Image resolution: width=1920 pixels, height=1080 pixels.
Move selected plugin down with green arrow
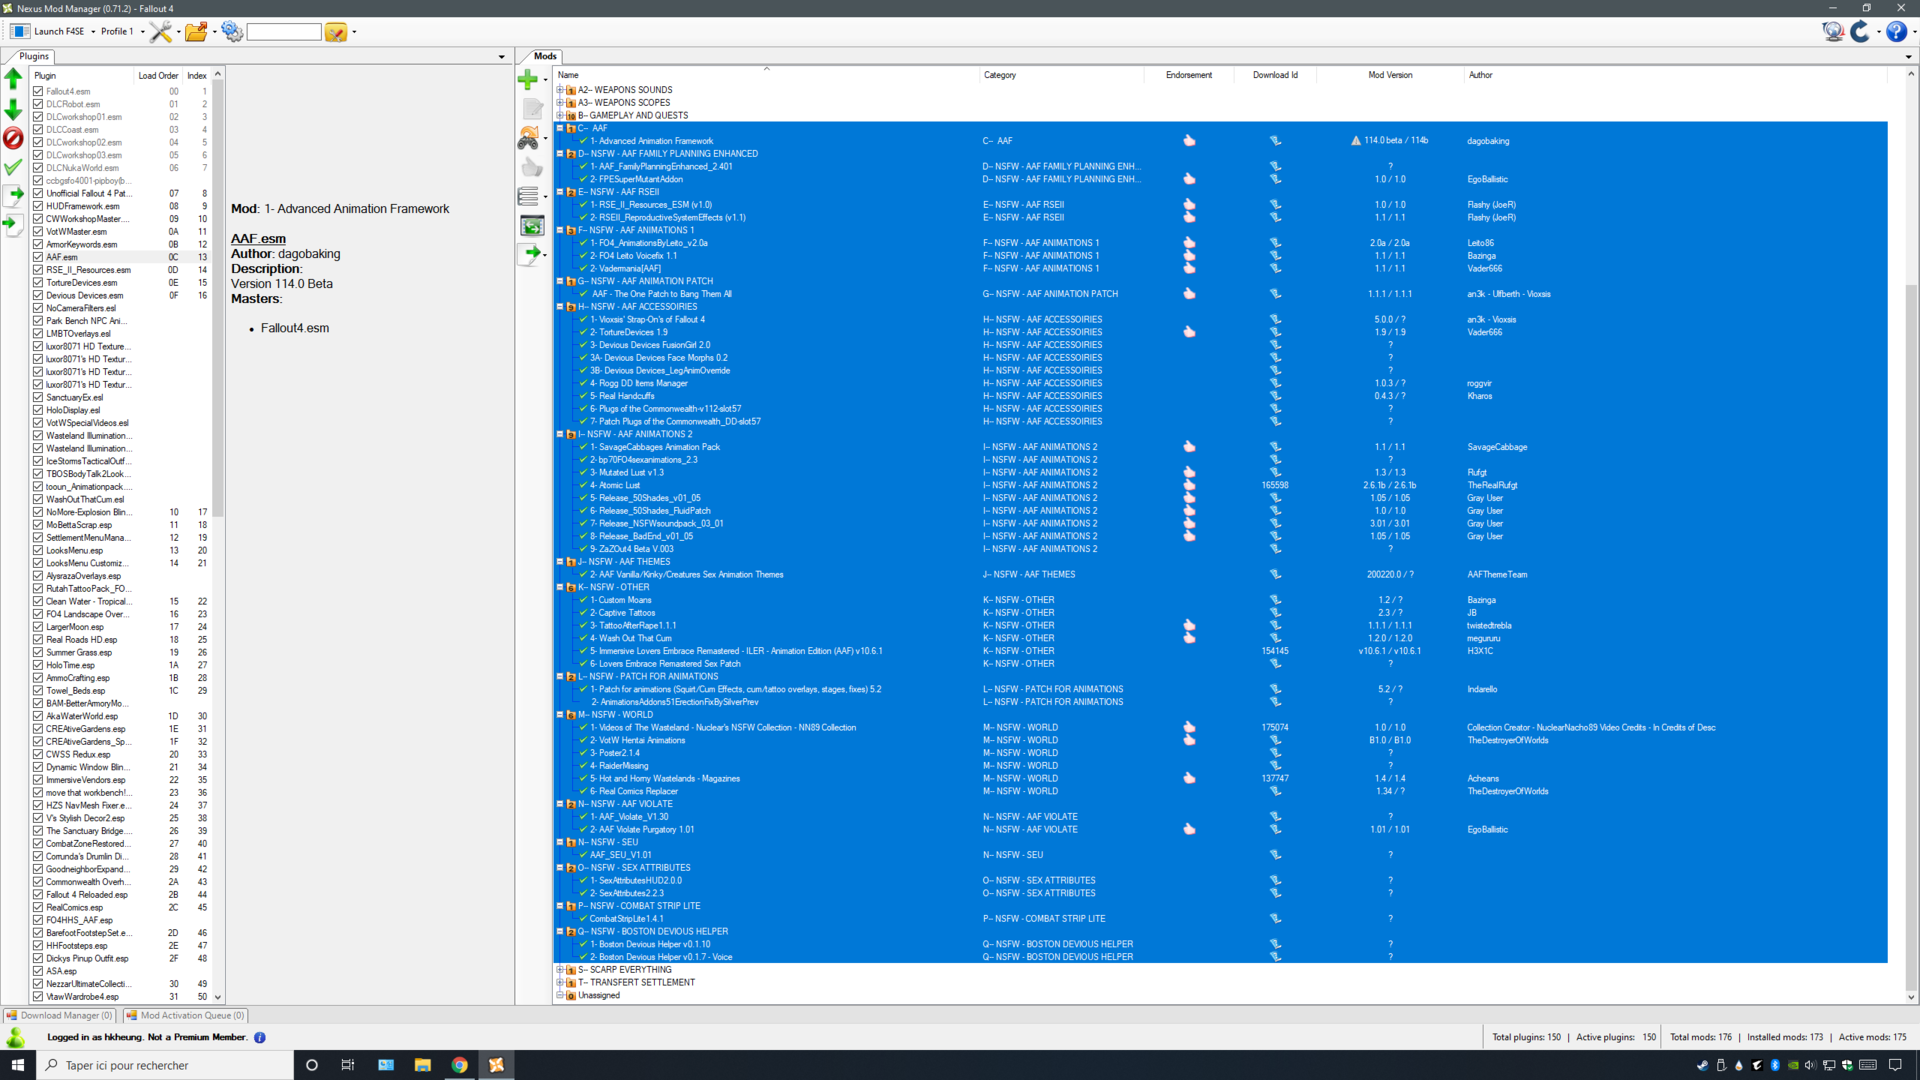click(x=13, y=109)
